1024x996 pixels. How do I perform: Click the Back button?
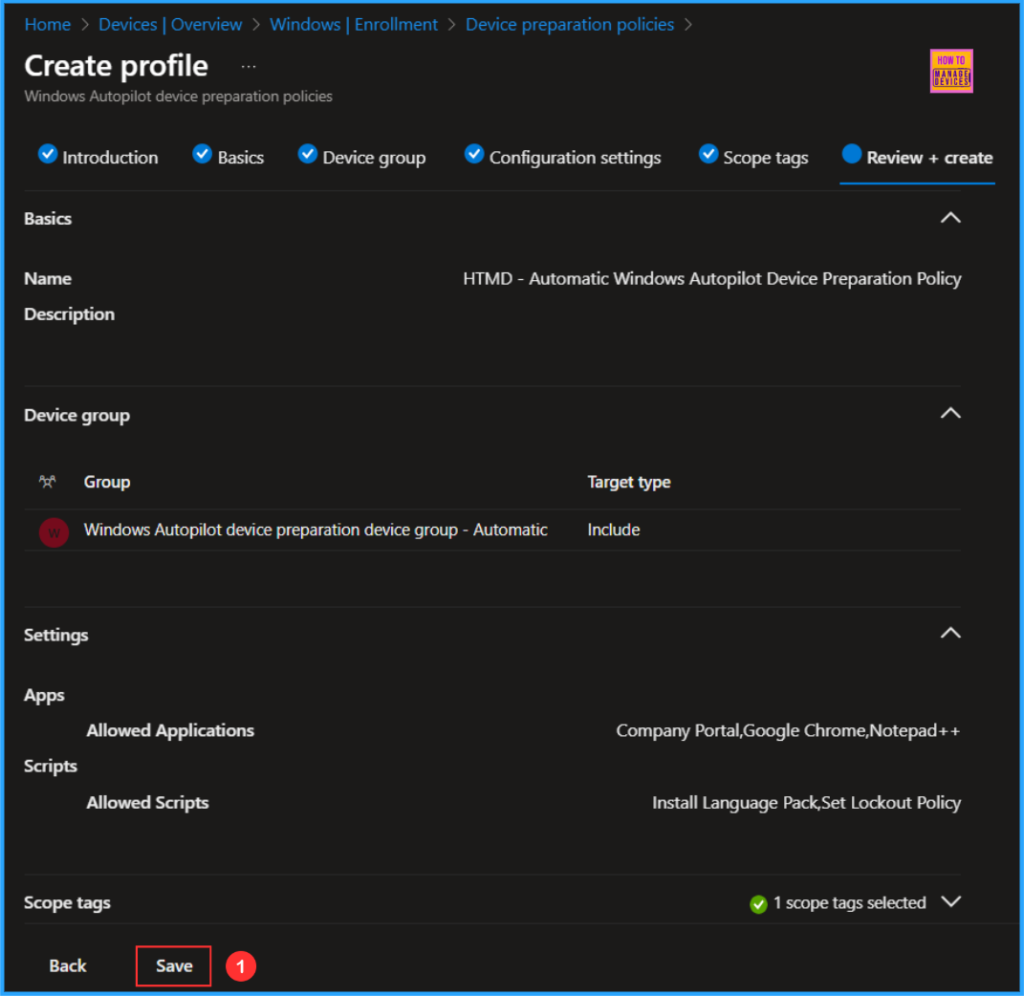point(67,965)
